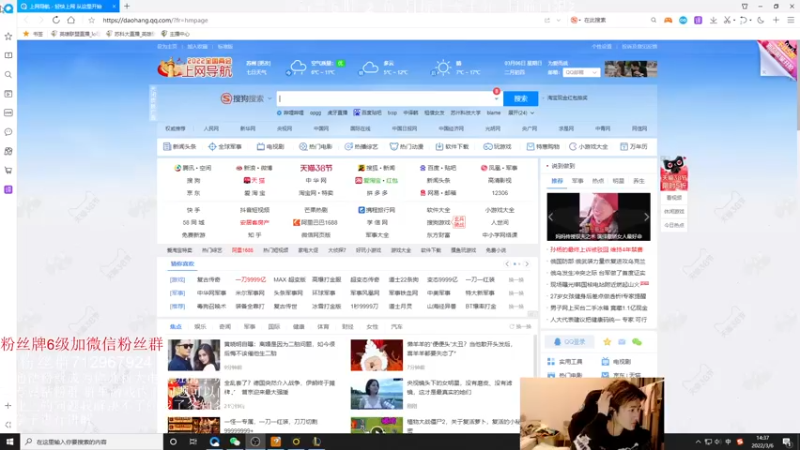Open the chat bubble icon in left sidebar
This screenshot has width=800, height=450.
pyautogui.click(x=8, y=132)
